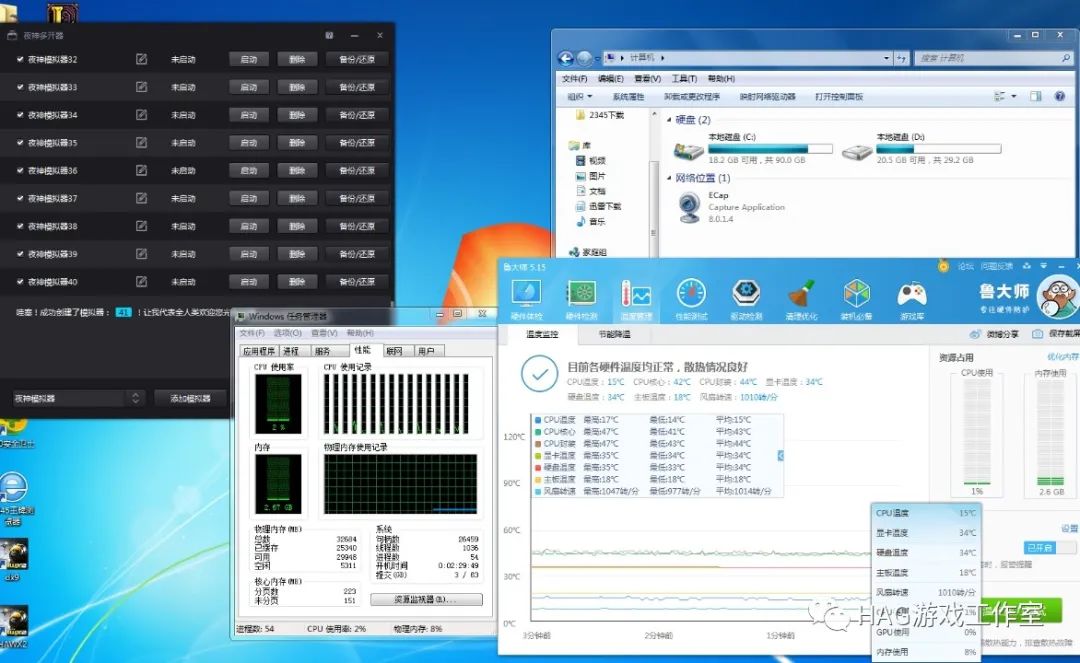Viewport: 1080px width, 663px height.
Task: Uncheck the 夜神模拟器36 checkbox
Action: (20, 170)
